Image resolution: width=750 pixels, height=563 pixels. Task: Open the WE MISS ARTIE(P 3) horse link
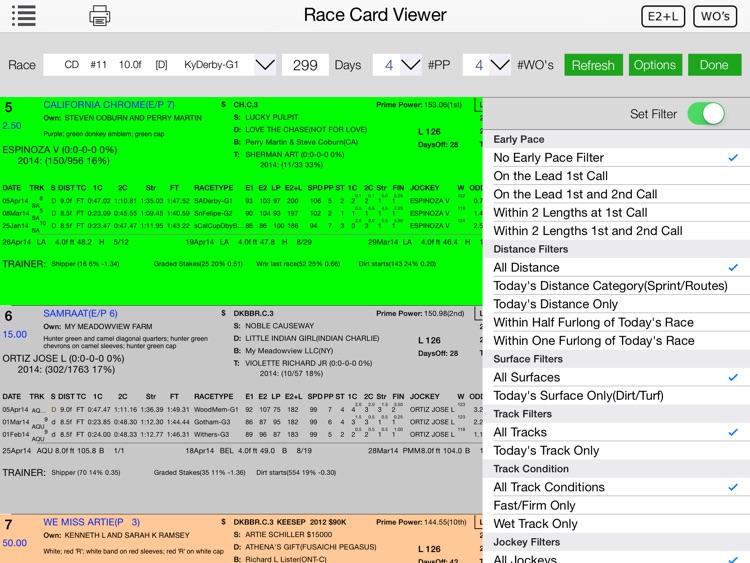tap(91, 522)
